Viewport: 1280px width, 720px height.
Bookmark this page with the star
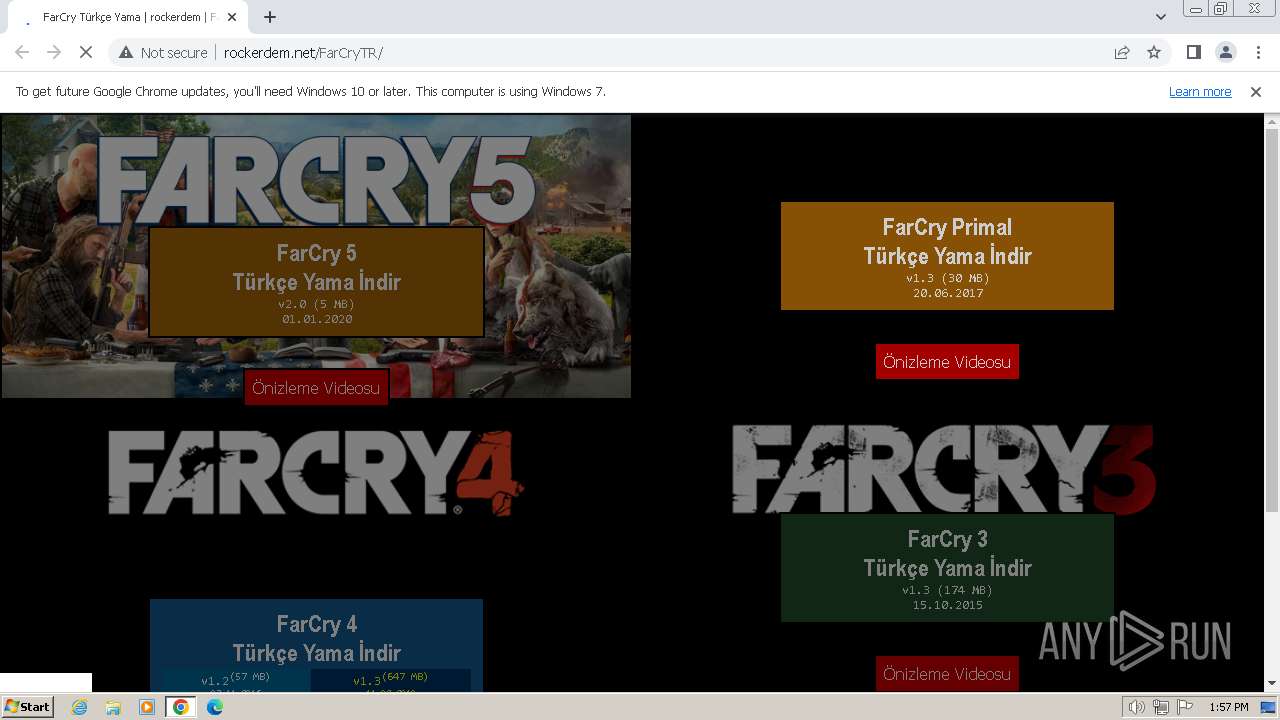pyautogui.click(x=1154, y=52)
